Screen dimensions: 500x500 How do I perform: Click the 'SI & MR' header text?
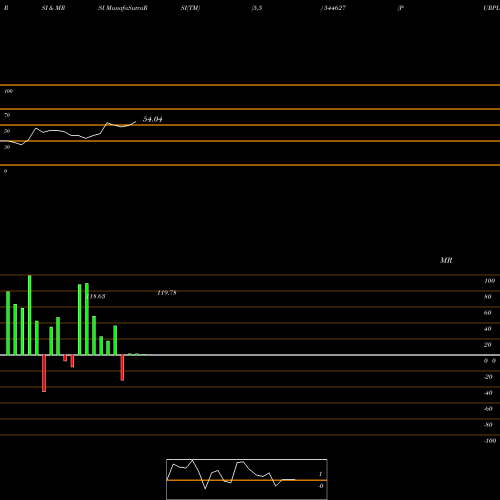pos(53,8)
